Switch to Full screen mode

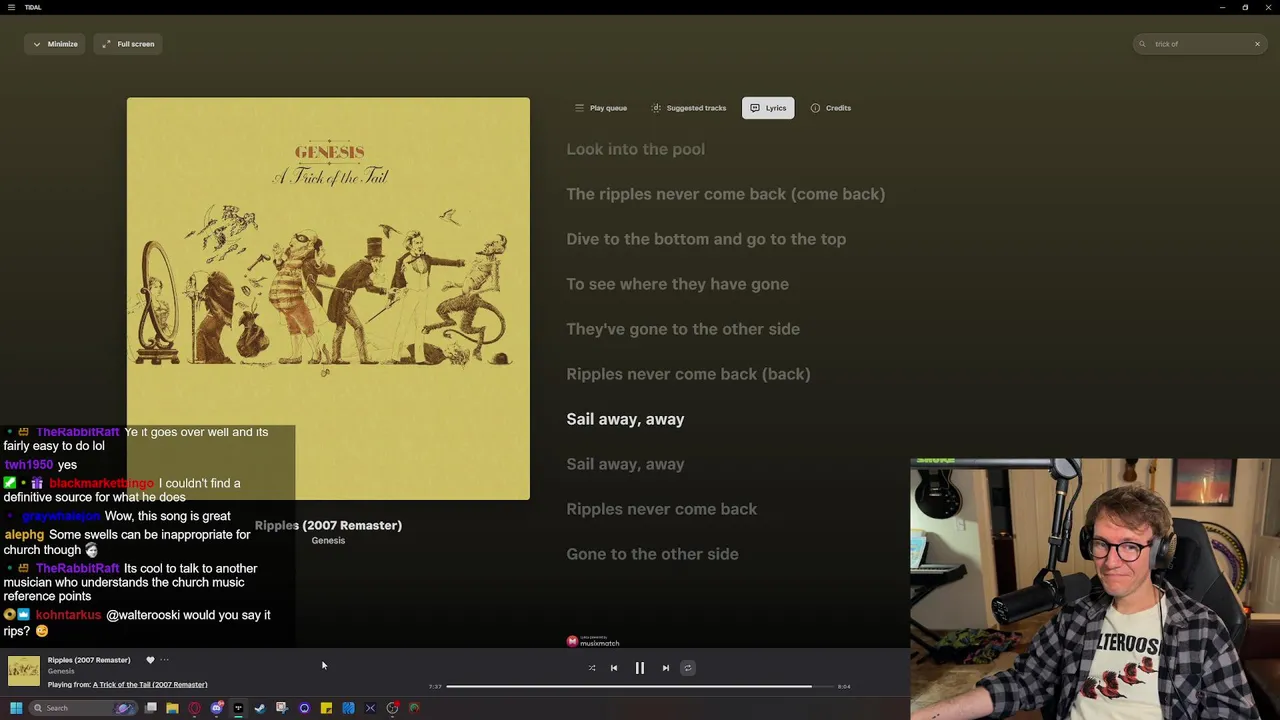[128, 44]
